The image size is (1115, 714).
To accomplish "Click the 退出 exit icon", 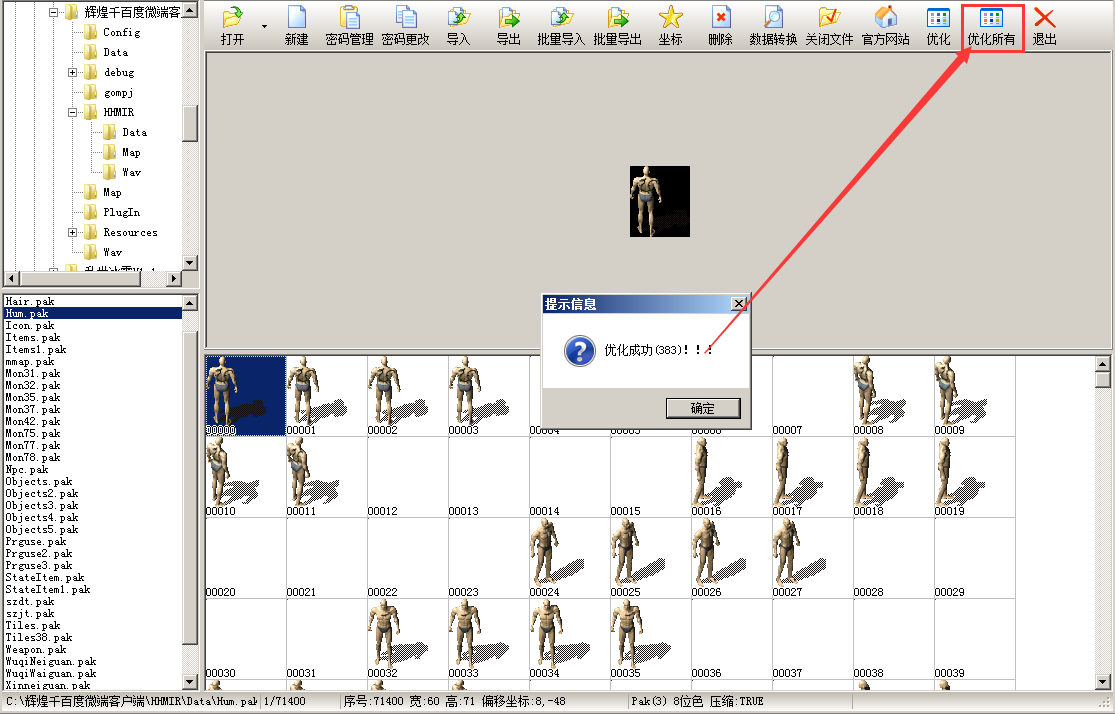I will [1045, 26].
